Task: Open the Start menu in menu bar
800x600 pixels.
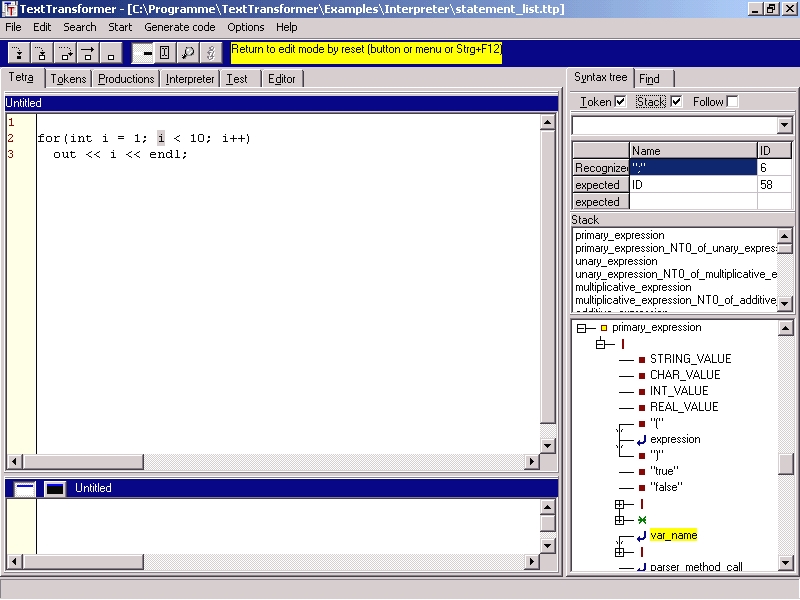Action: [x=120, y=27]
